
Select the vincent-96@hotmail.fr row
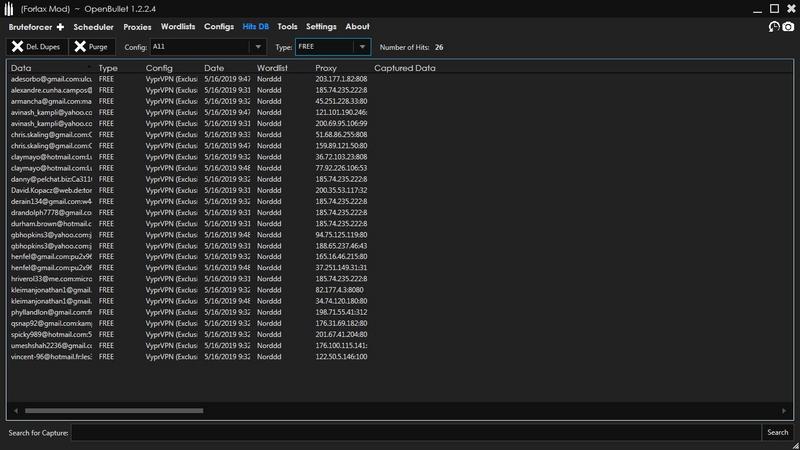pyautogui.click(x=400, y=357)
